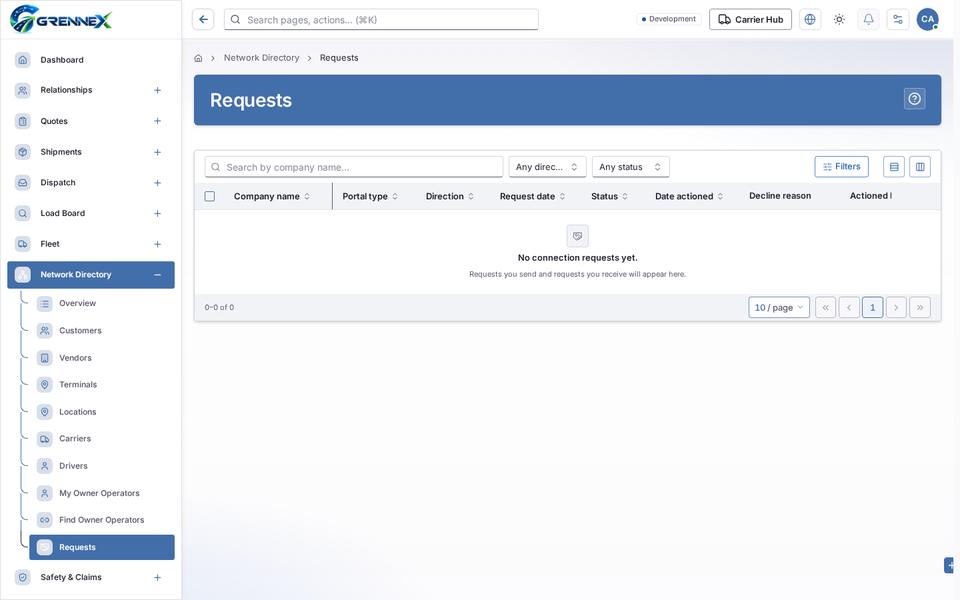Image resolution: width=960 pixels, height=600 pixels.
Task: Open the Any status dropdown
Action: [631, 167]
